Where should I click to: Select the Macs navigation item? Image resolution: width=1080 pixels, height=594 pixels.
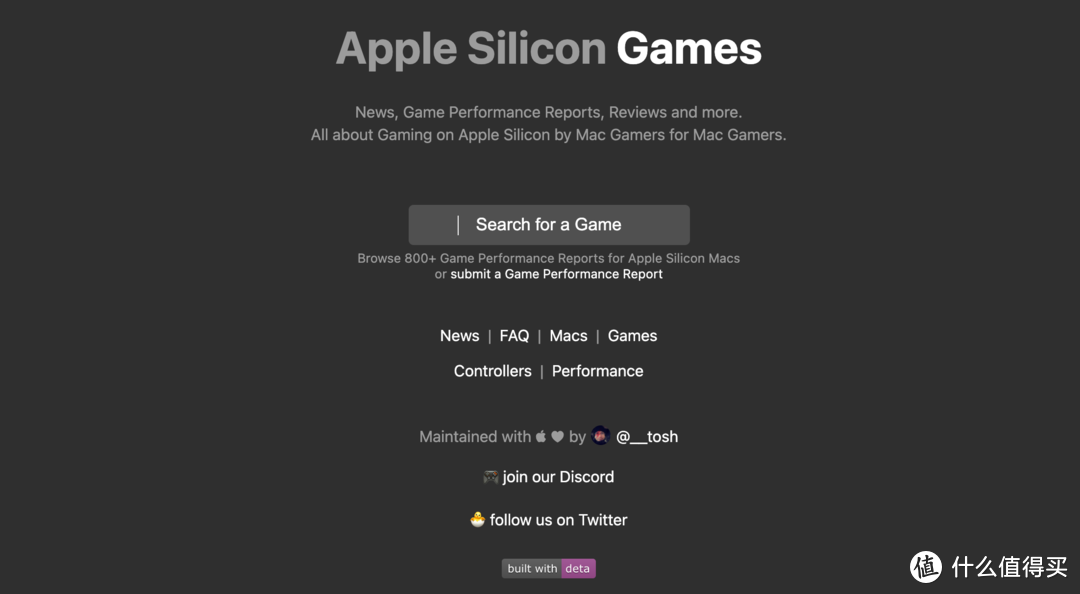point(568,335)
